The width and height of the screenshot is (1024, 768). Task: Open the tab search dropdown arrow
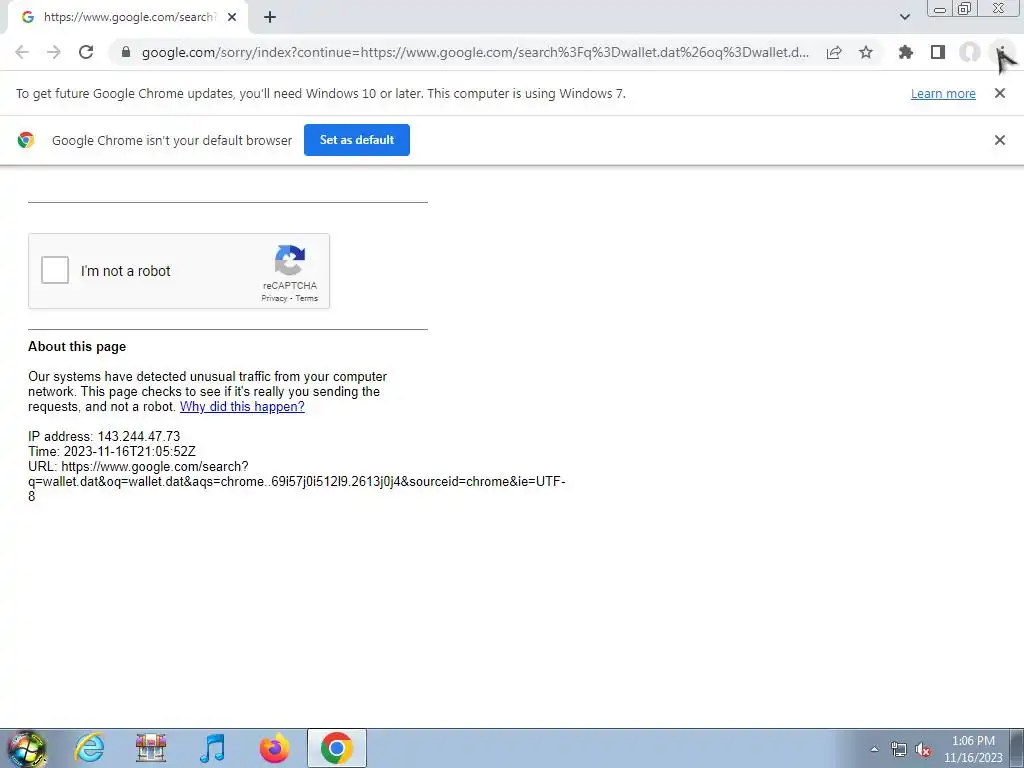(904, 17)
